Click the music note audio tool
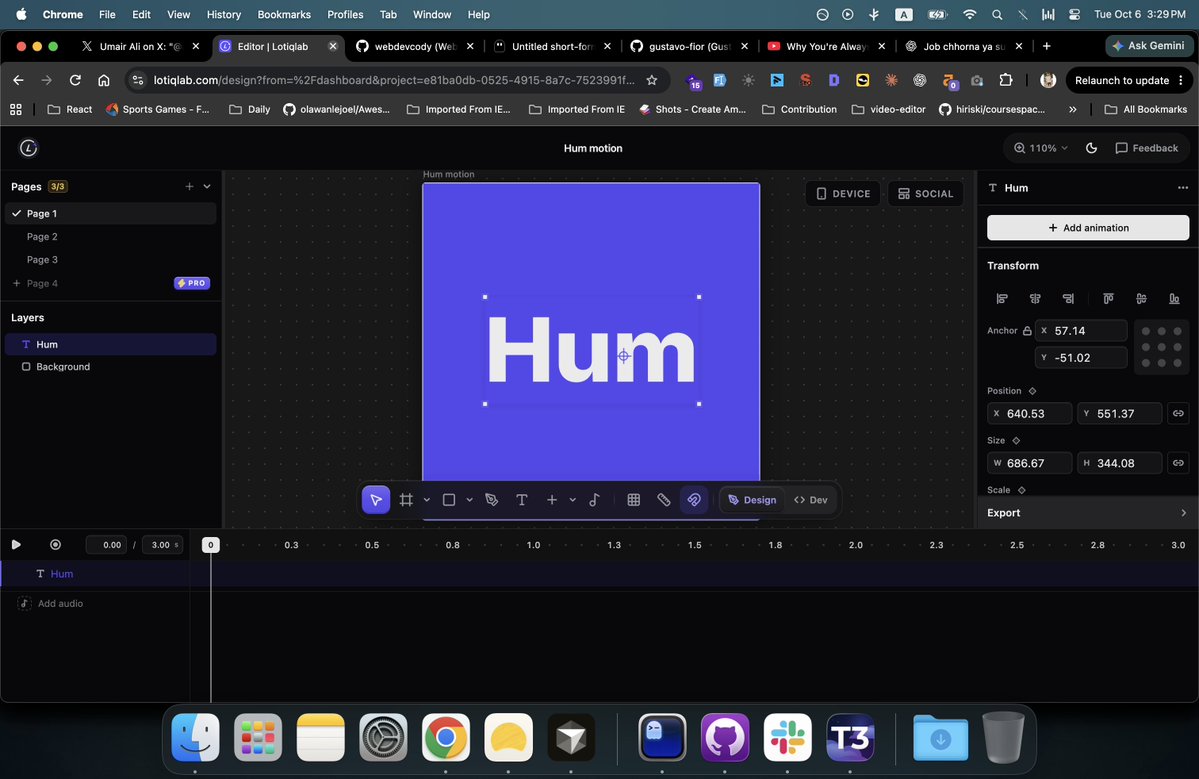Image resolution: width=1199 pixels, height=779 pixels. [x=594, y=500]
